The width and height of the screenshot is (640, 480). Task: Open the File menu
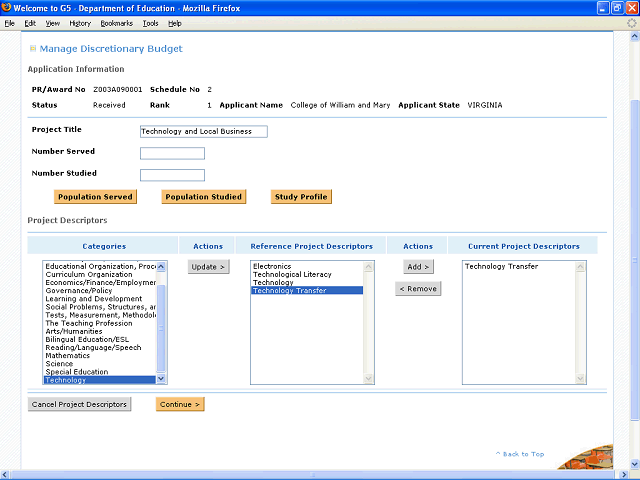point(10,22)
